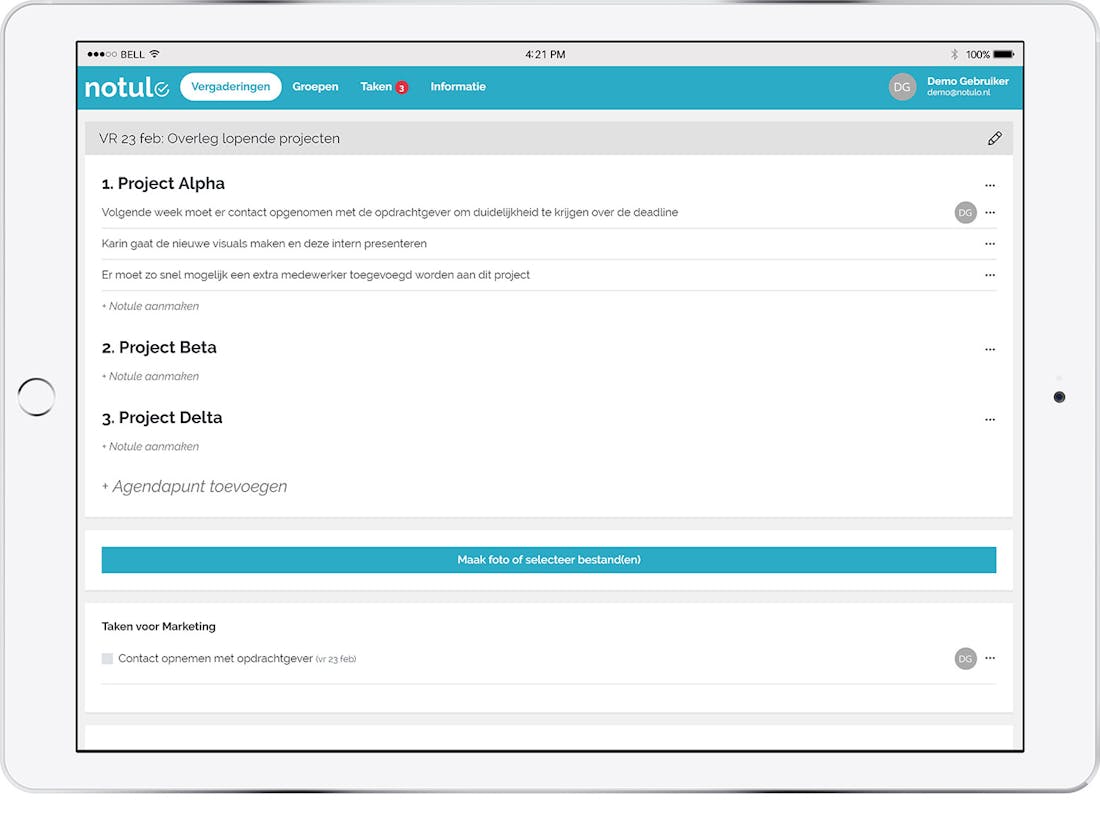Open the Groepen tab
The height and width of the screenshot is (813, 1100).
click(315, 87)
